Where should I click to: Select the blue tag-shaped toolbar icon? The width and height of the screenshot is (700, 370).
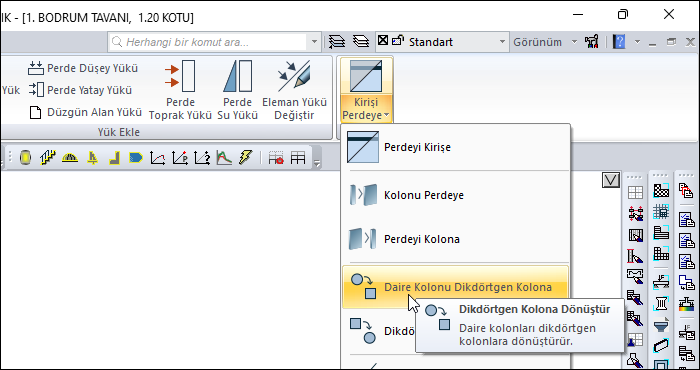coord(136,158)
